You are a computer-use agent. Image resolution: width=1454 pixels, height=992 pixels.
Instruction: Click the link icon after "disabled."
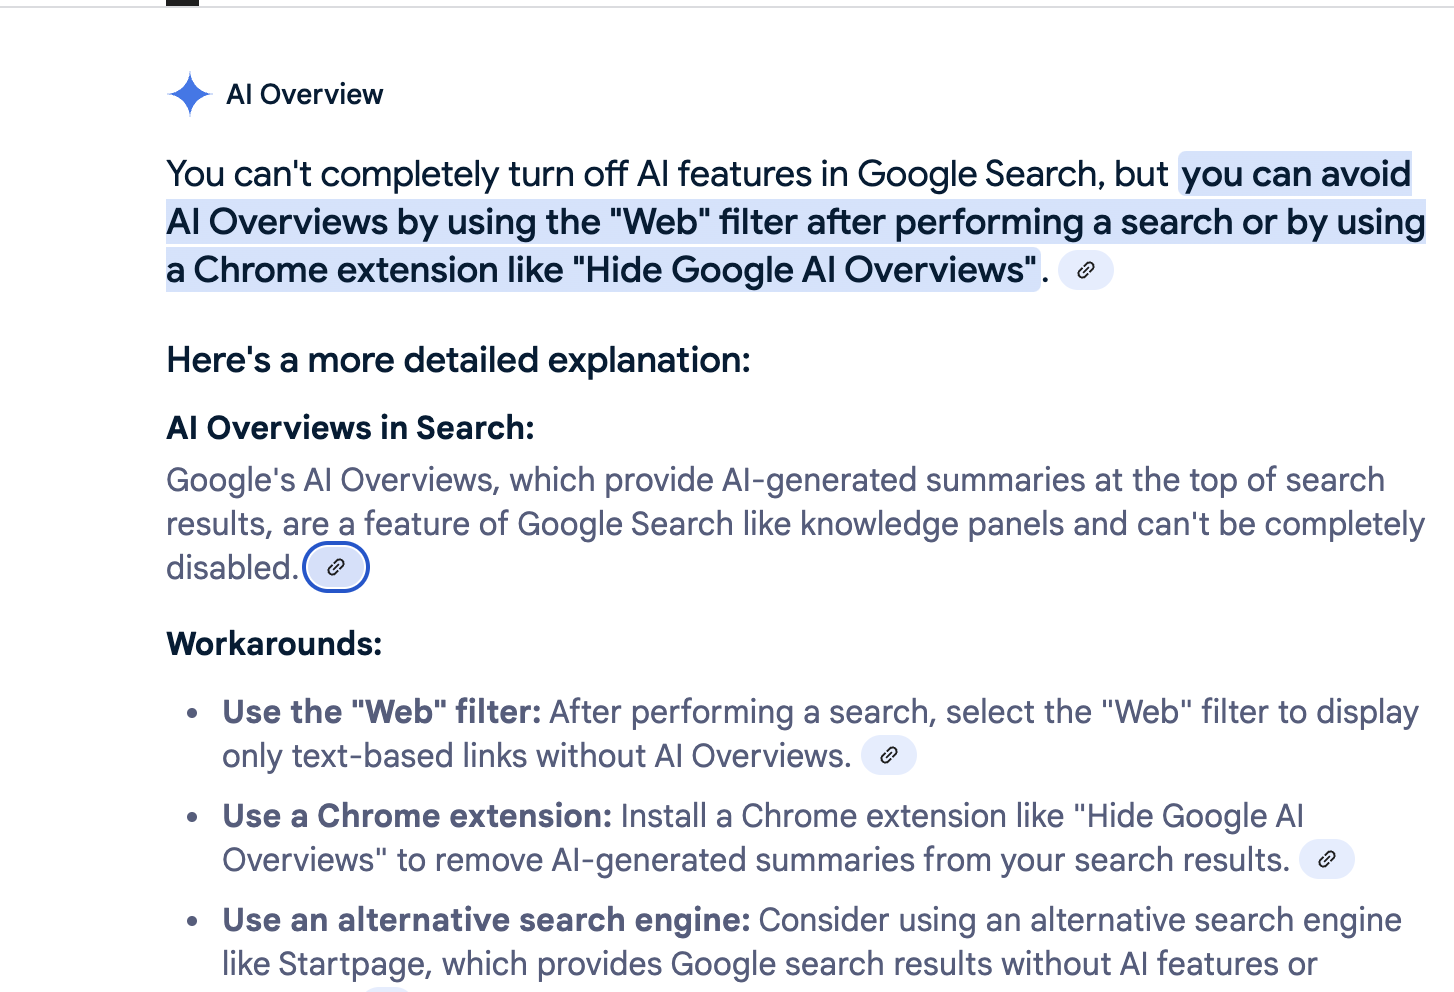(x=336, y=568)
